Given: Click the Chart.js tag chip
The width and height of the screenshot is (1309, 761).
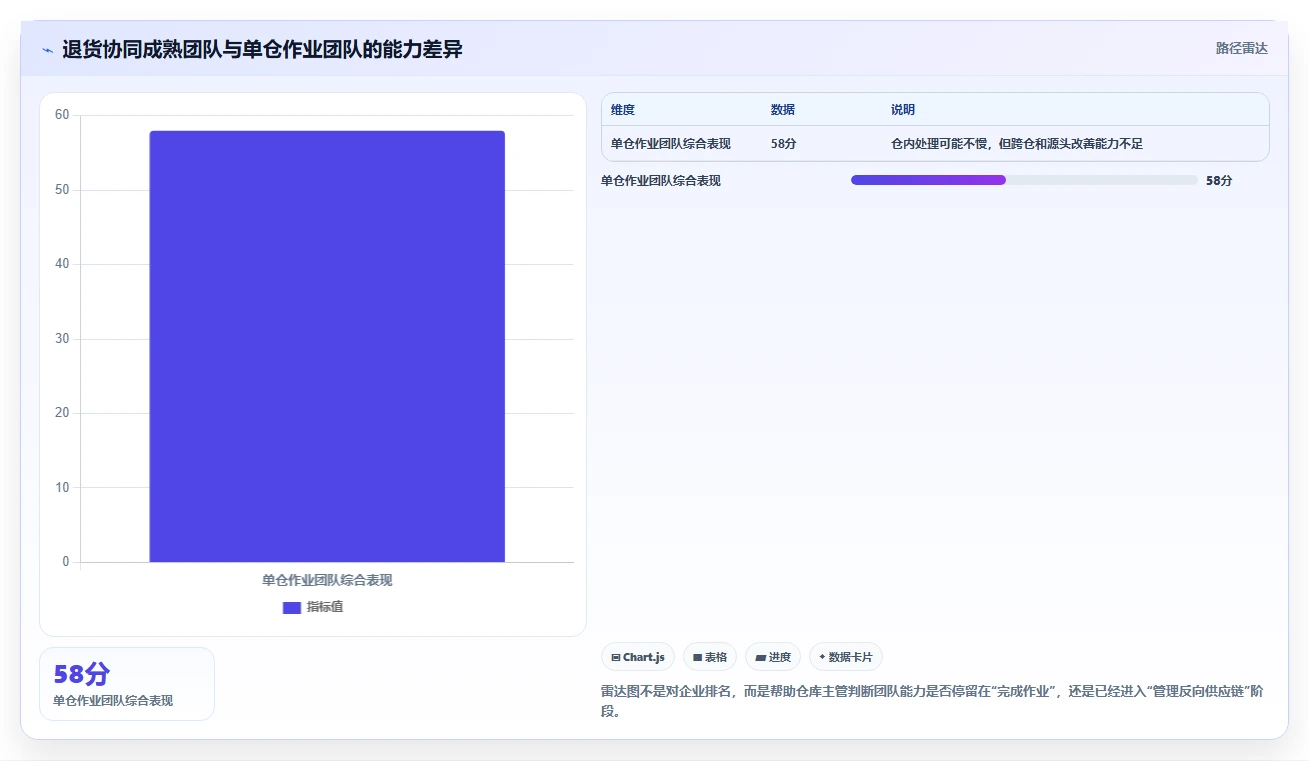Looking at the screenshot, I should pyautogui.click(x=638, y=657).
